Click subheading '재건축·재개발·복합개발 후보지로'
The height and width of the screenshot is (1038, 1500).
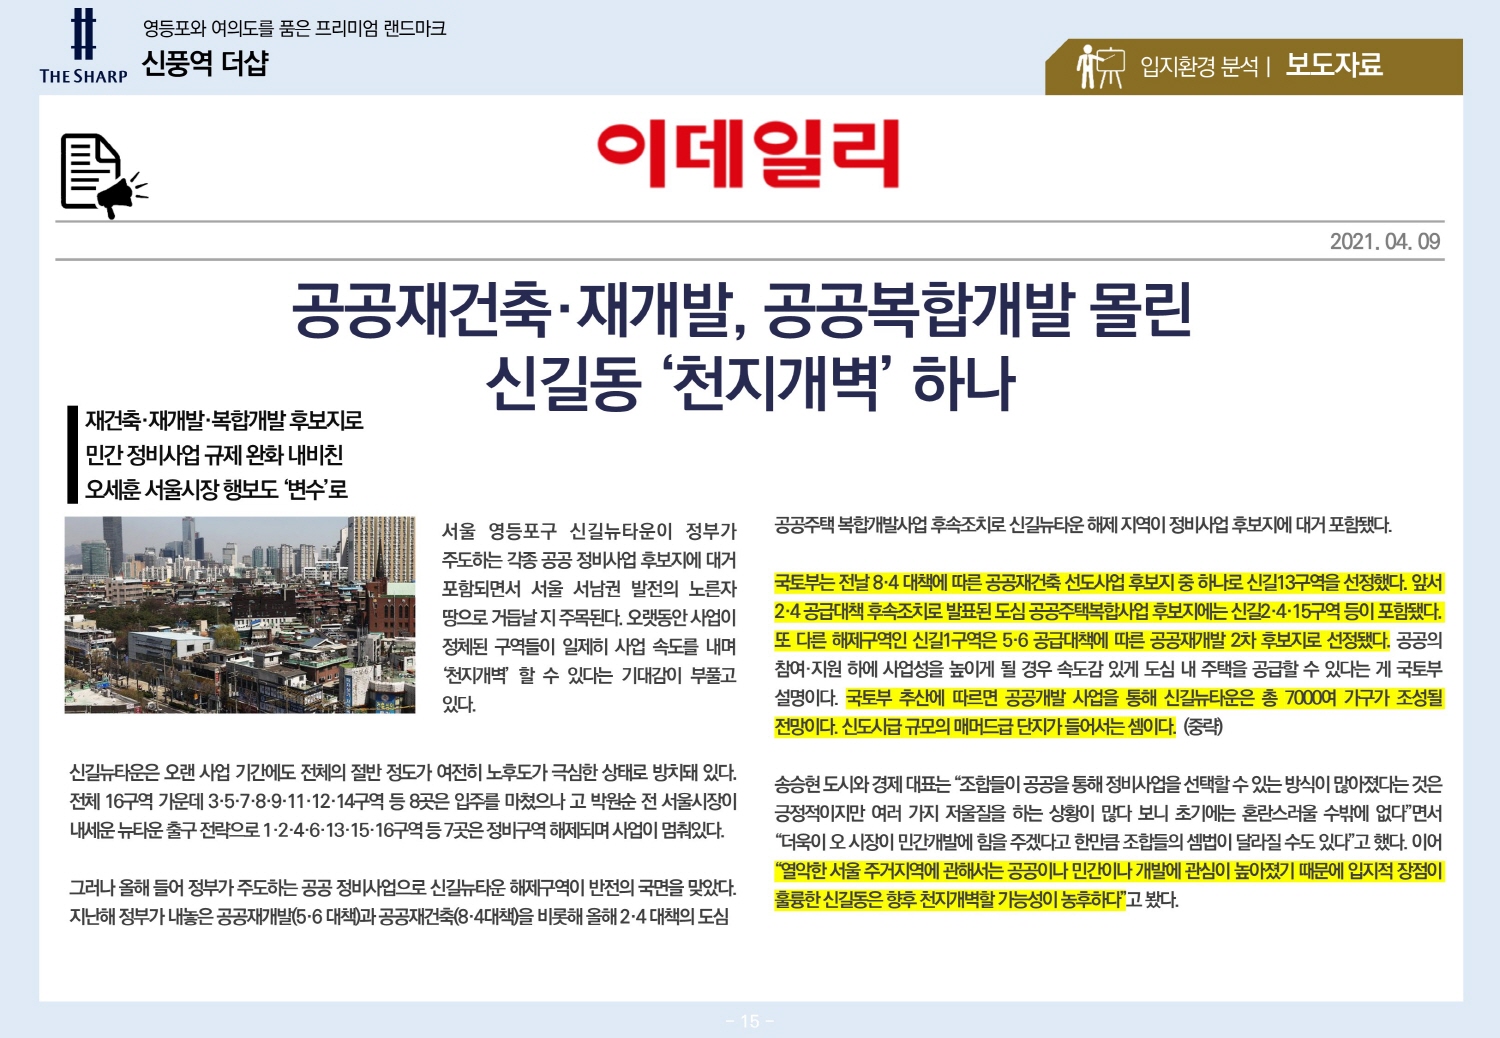tap(224, 420)
